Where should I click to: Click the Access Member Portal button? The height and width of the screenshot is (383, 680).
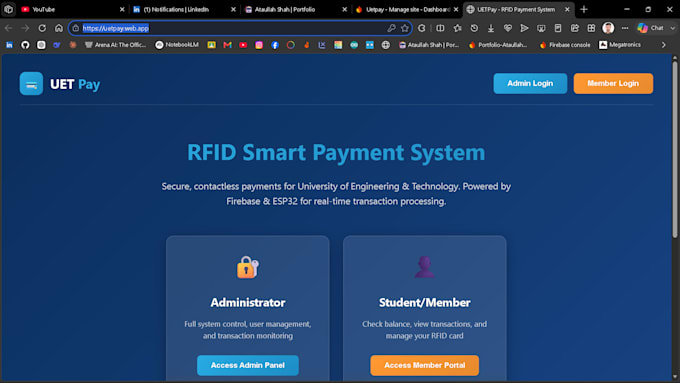pyautogui.click(x=425, y=365)
